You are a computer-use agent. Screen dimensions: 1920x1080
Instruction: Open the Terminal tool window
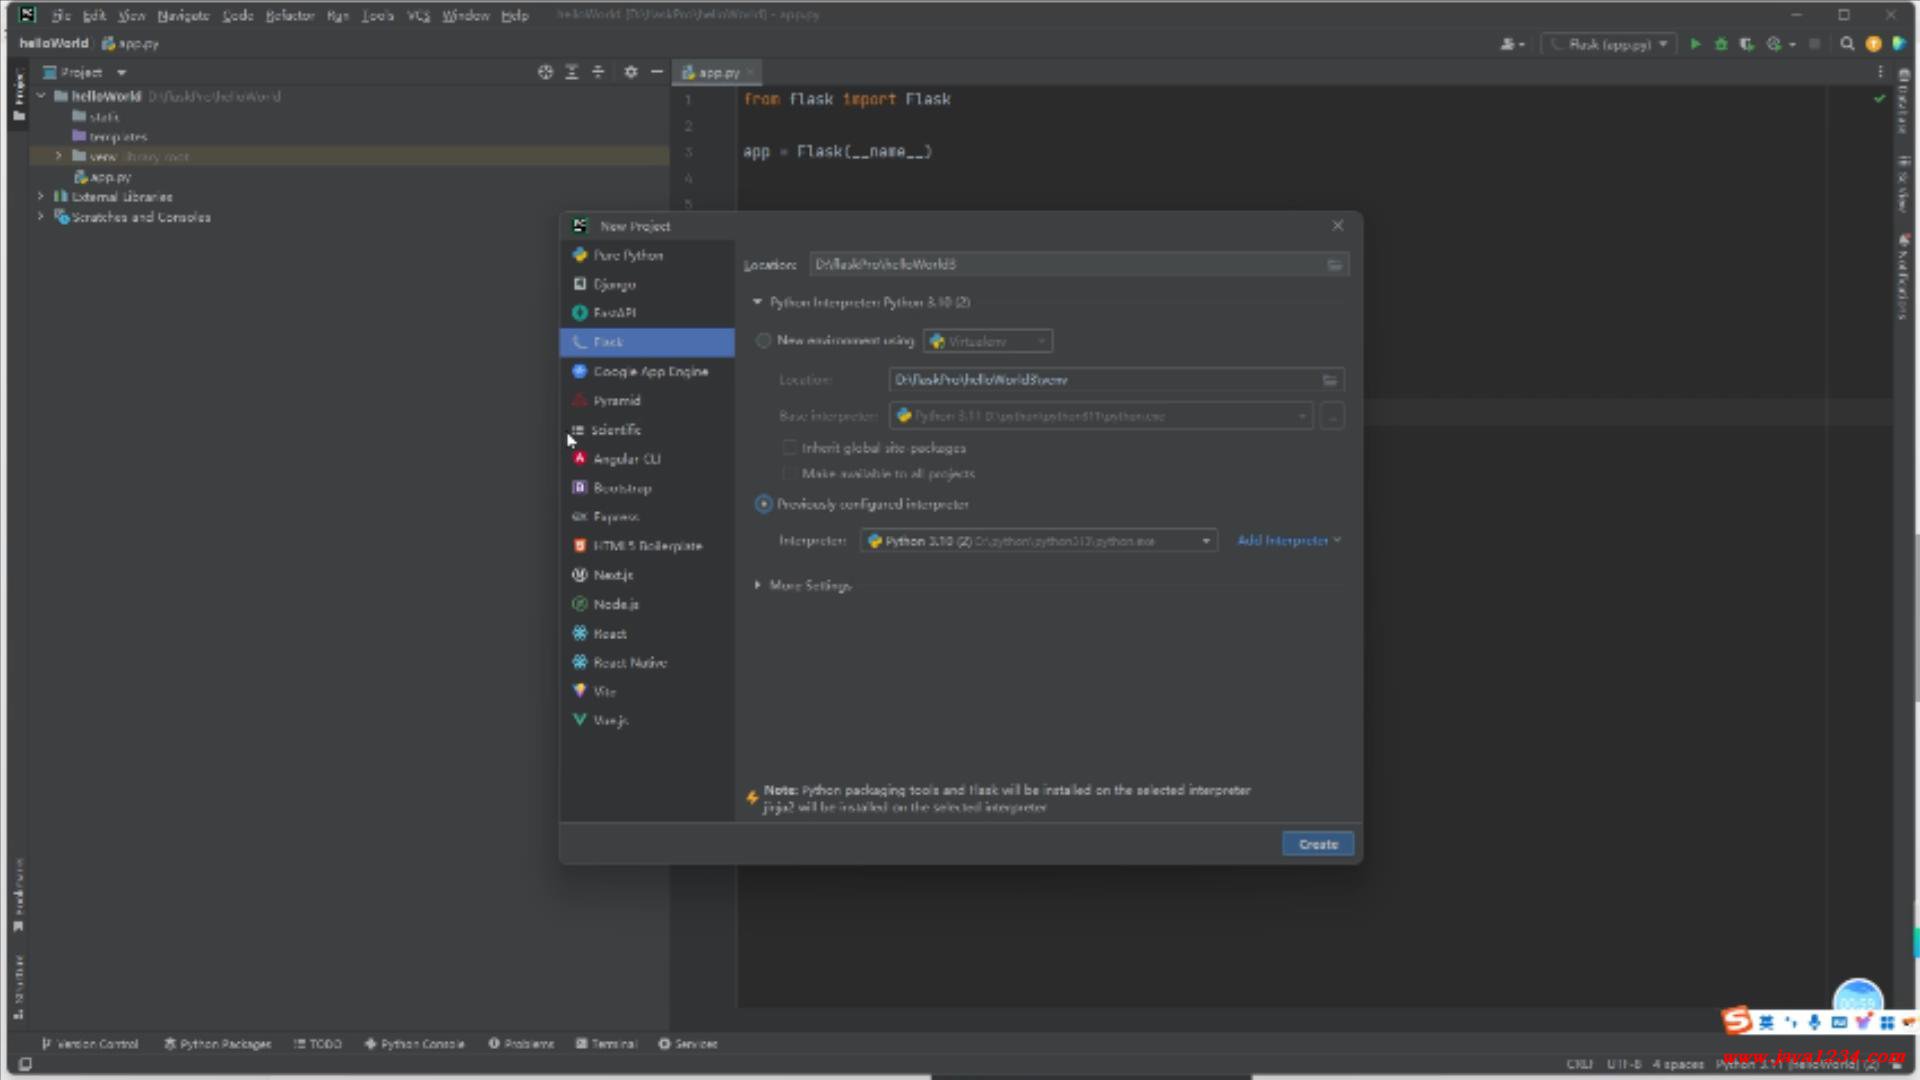(x=606, y=1044)
